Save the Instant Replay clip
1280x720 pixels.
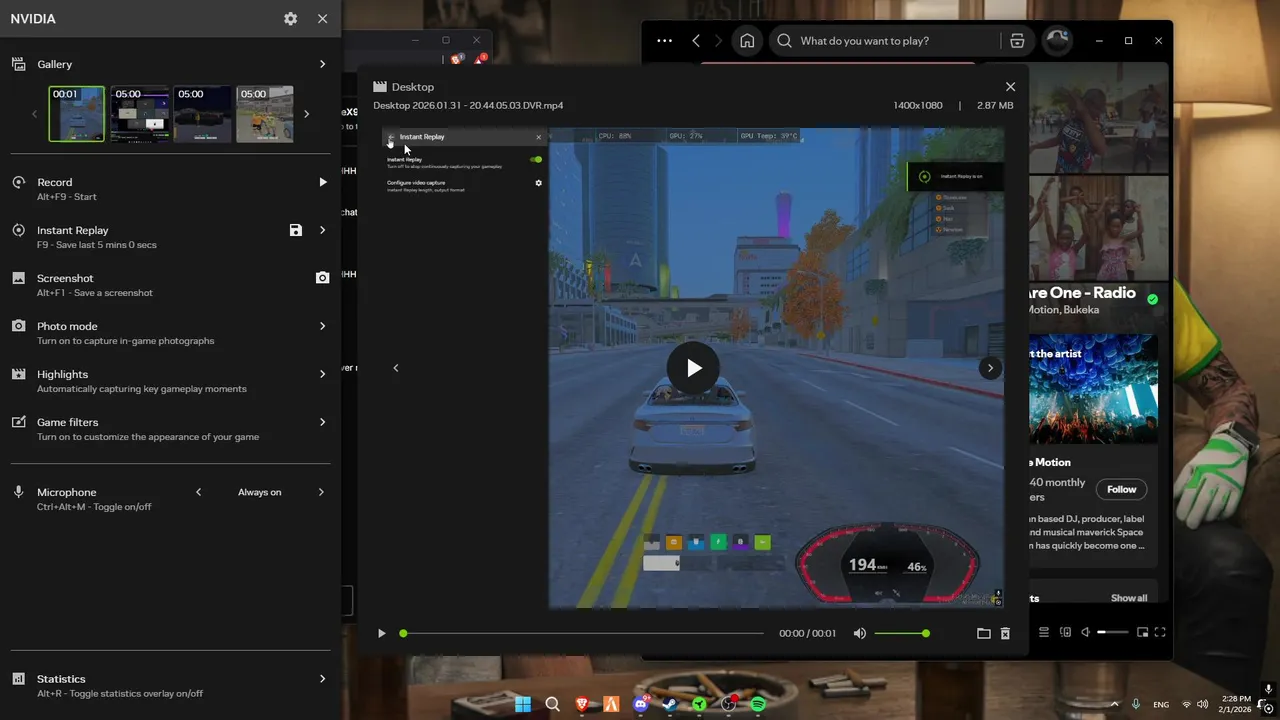pos(295,230)
